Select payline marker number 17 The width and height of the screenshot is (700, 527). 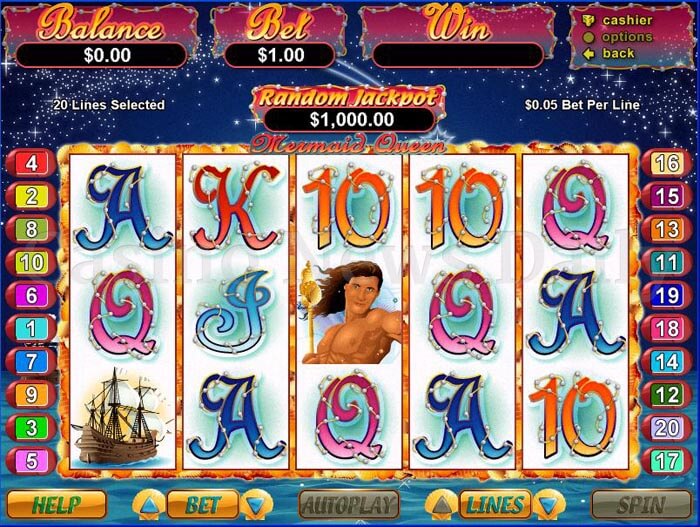pos(667,460)
